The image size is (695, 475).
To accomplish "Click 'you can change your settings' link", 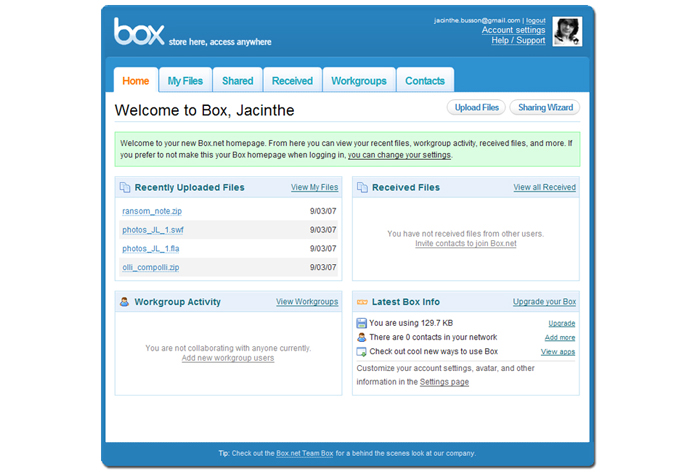I will click(399, 155).
